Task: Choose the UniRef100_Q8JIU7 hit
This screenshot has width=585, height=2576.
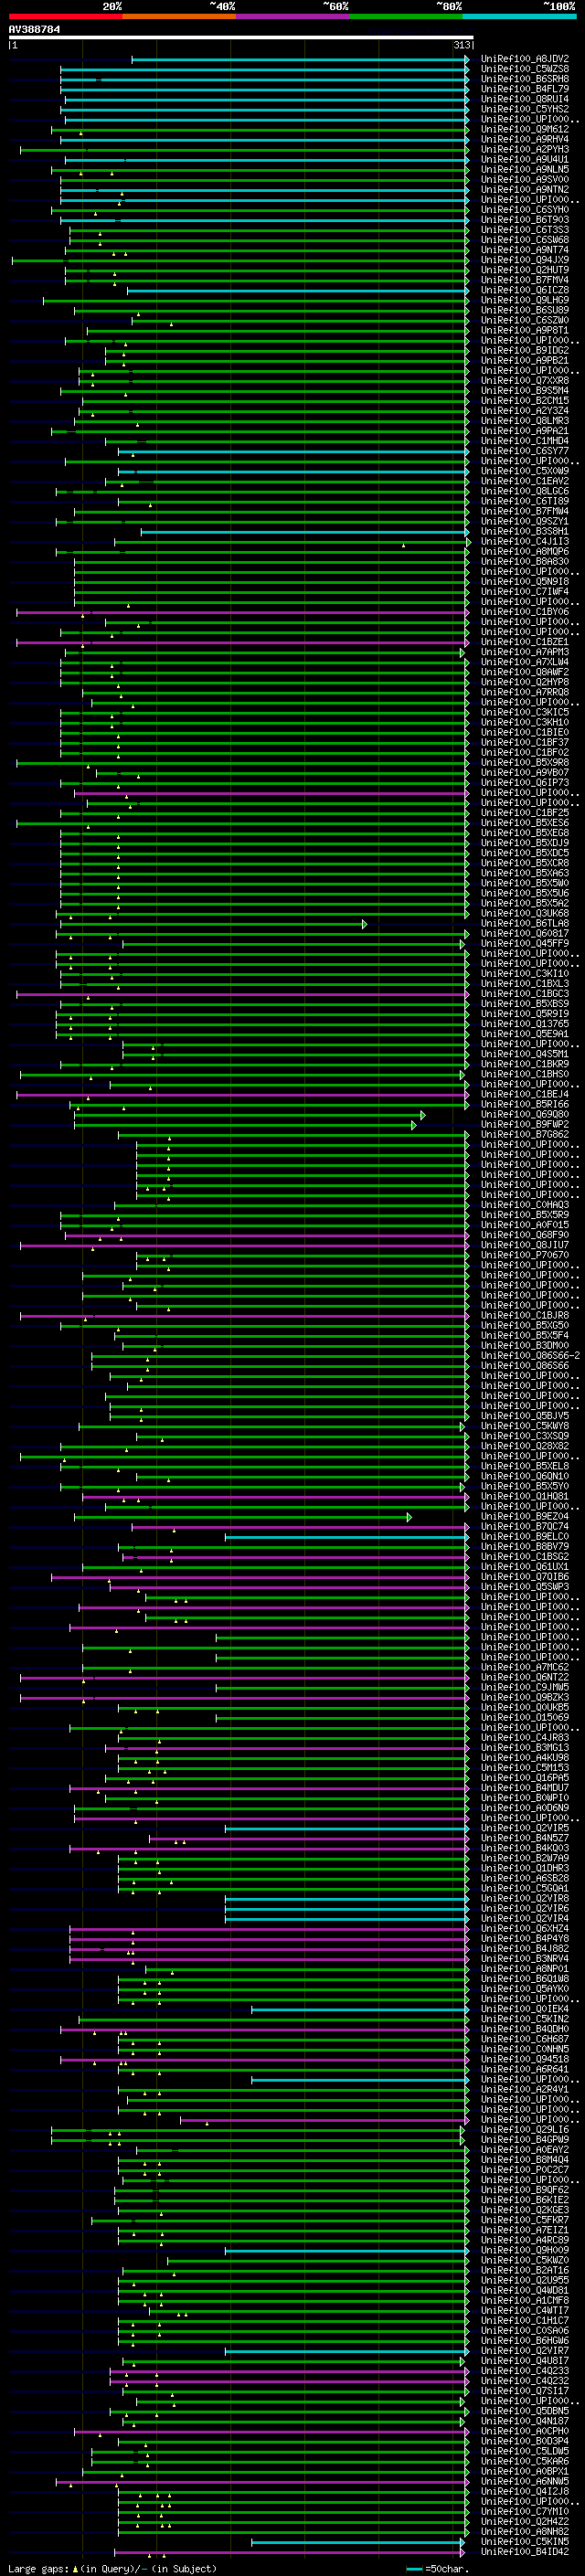Action: [x=525, y=1245]
